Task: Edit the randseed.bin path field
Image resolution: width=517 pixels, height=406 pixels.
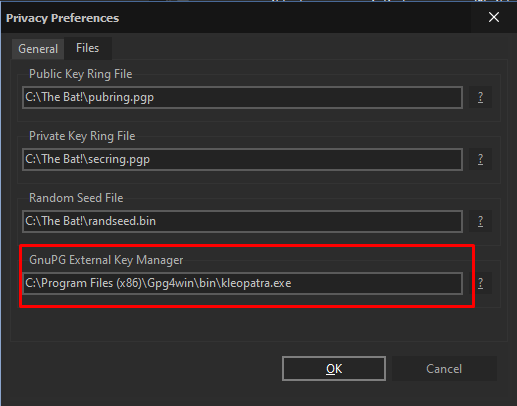Action: (x=242, y=221)
